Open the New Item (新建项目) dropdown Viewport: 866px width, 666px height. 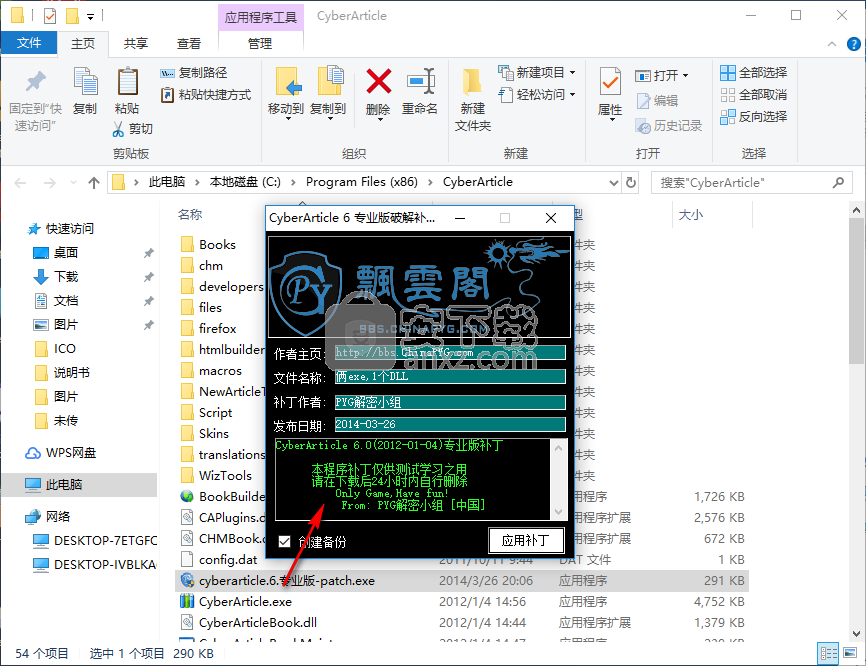(x=537, y=72)
